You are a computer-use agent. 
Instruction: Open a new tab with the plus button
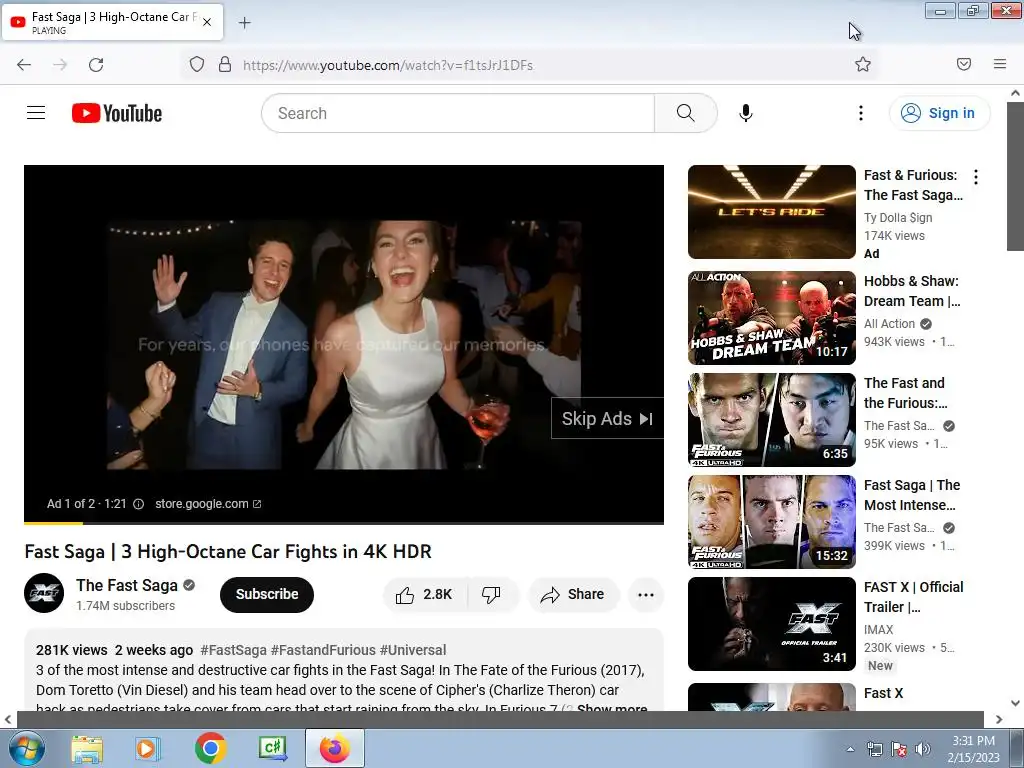[x=244, y=23]
